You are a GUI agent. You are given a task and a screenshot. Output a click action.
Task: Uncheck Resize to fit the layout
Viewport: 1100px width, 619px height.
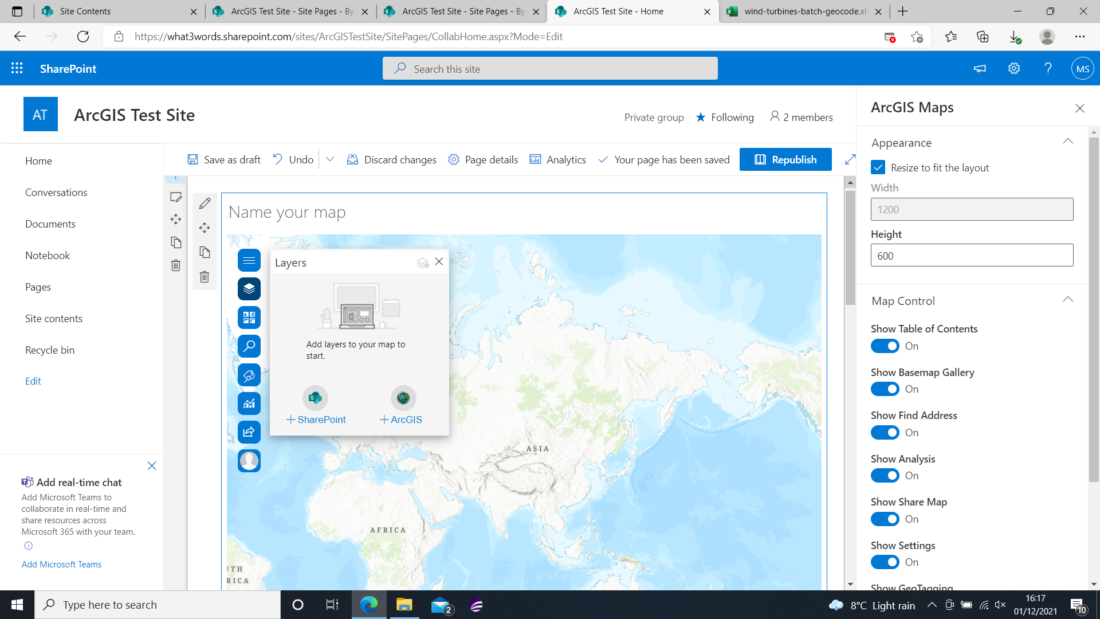878,168
